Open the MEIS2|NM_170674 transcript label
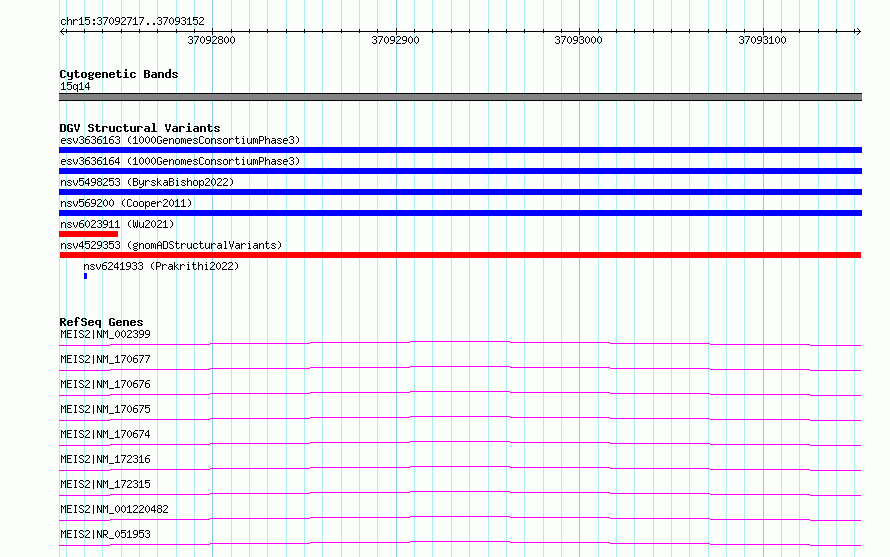Image resolution: width=890 pixels, height=557 pixels. tap(105, 434)
